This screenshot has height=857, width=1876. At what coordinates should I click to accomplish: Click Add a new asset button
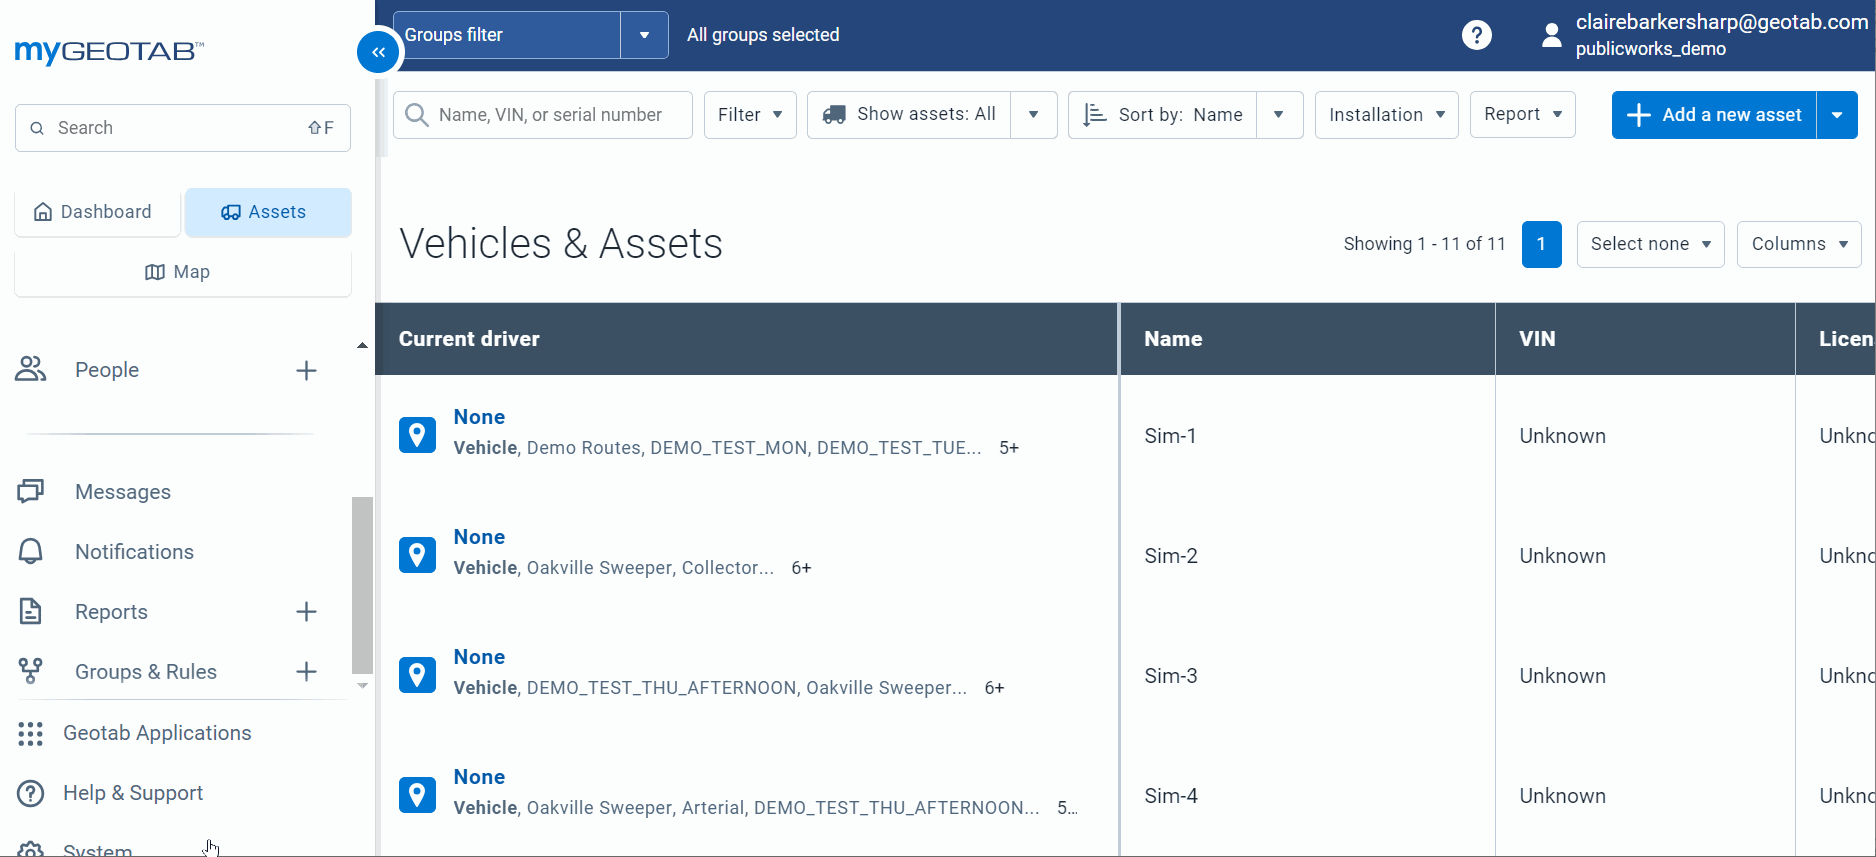coord(1714,115)
